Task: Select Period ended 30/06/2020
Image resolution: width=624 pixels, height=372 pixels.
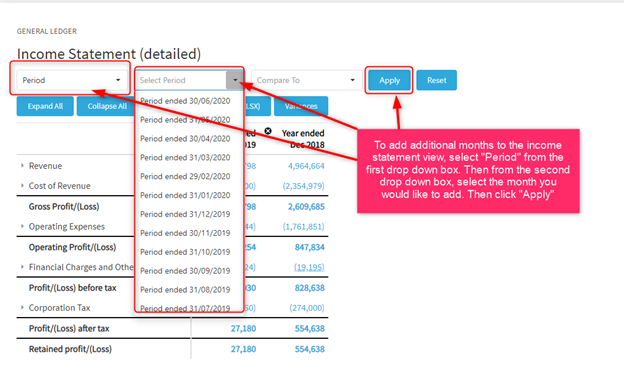Action: point(185,101)
